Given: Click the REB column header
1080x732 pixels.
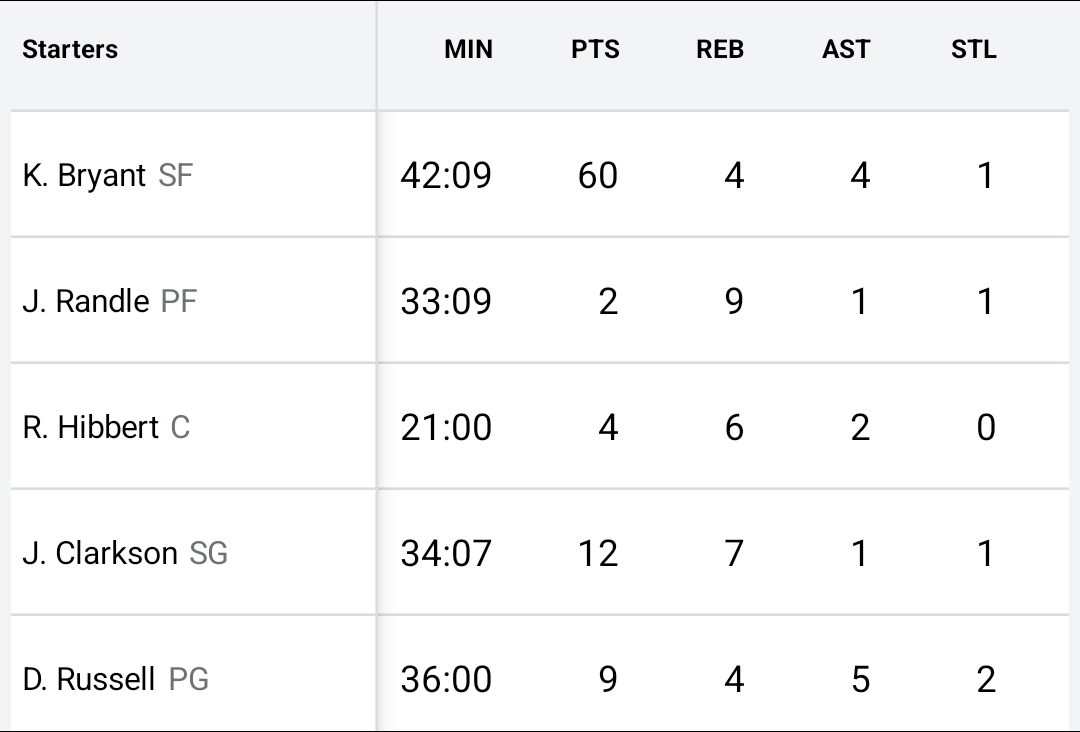Looking at the screenshot, I should point(720,50).
